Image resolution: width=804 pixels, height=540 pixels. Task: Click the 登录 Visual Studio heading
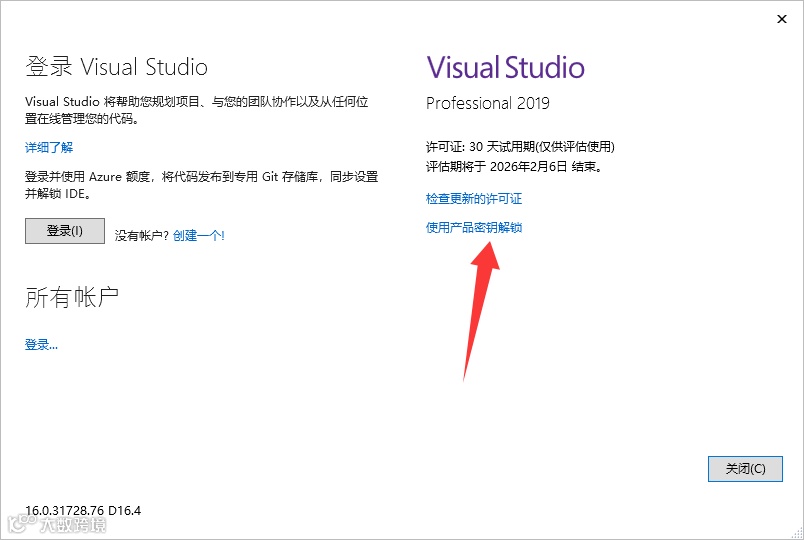pos(116,67)
